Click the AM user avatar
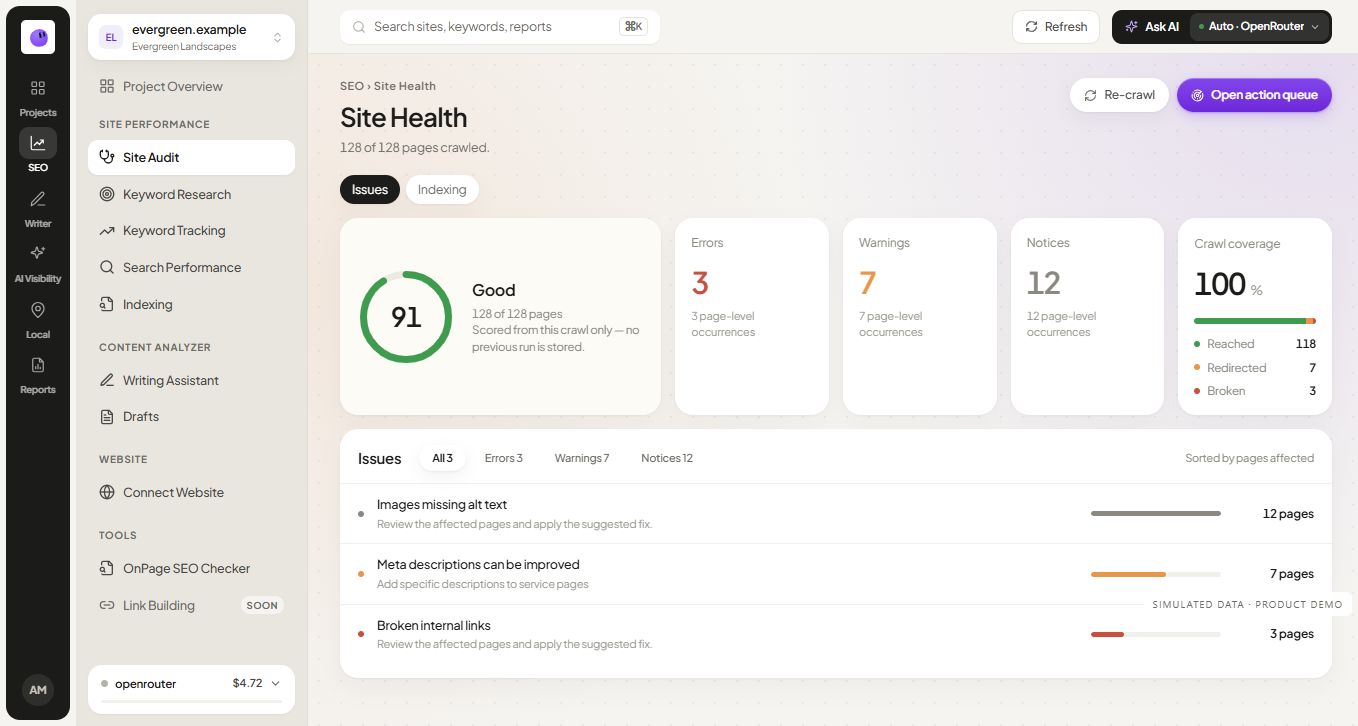 (x=38, y=690)
